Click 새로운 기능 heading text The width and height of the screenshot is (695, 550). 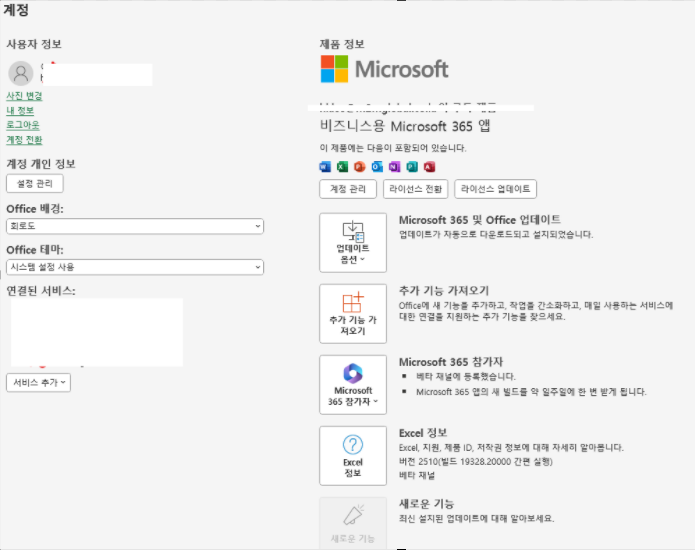coord(426,504)
